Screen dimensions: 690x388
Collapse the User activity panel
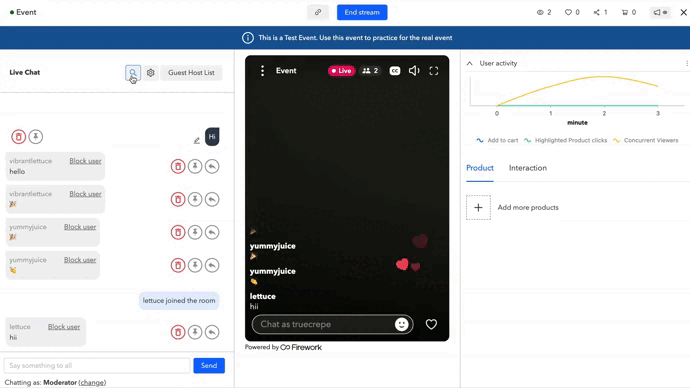pyautogui.click(x=470, y=63)
